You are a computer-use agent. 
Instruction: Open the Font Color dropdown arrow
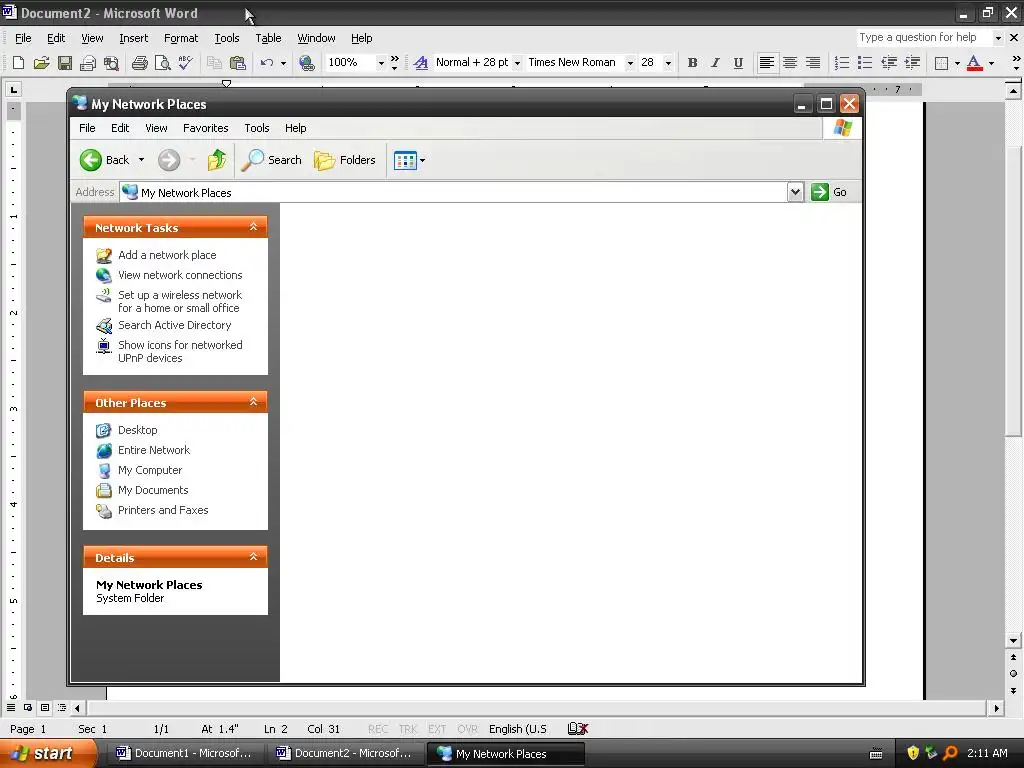991,63
